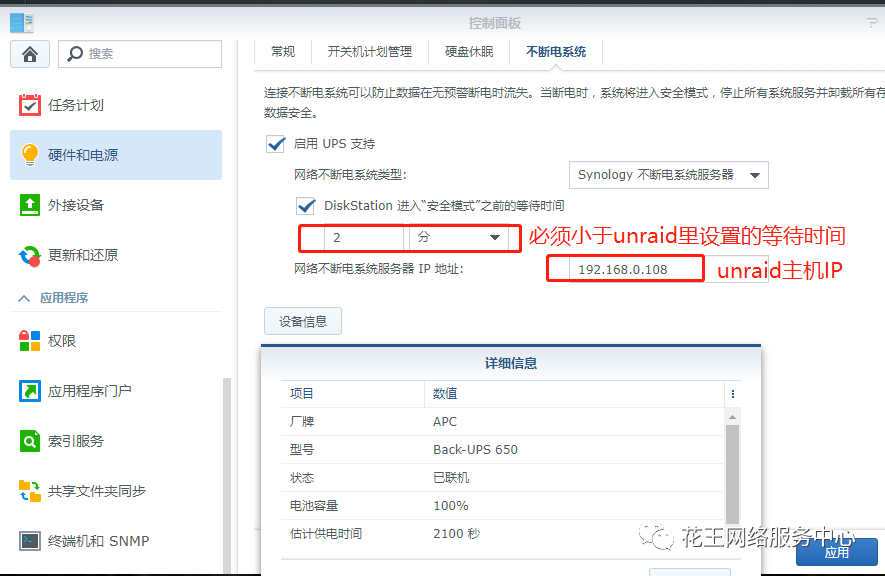
Task: Collapse the 应用程序 section
Action: (x=24, y=298)
